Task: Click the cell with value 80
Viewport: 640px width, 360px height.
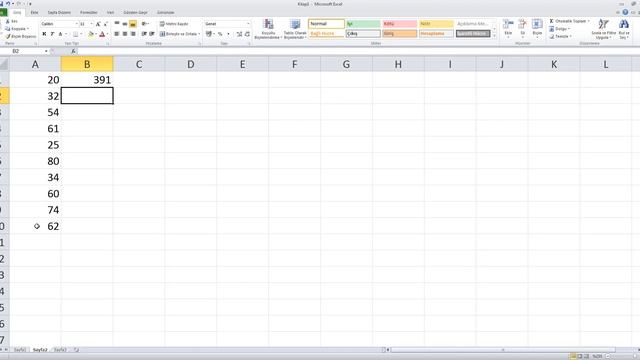Action: 35,161
